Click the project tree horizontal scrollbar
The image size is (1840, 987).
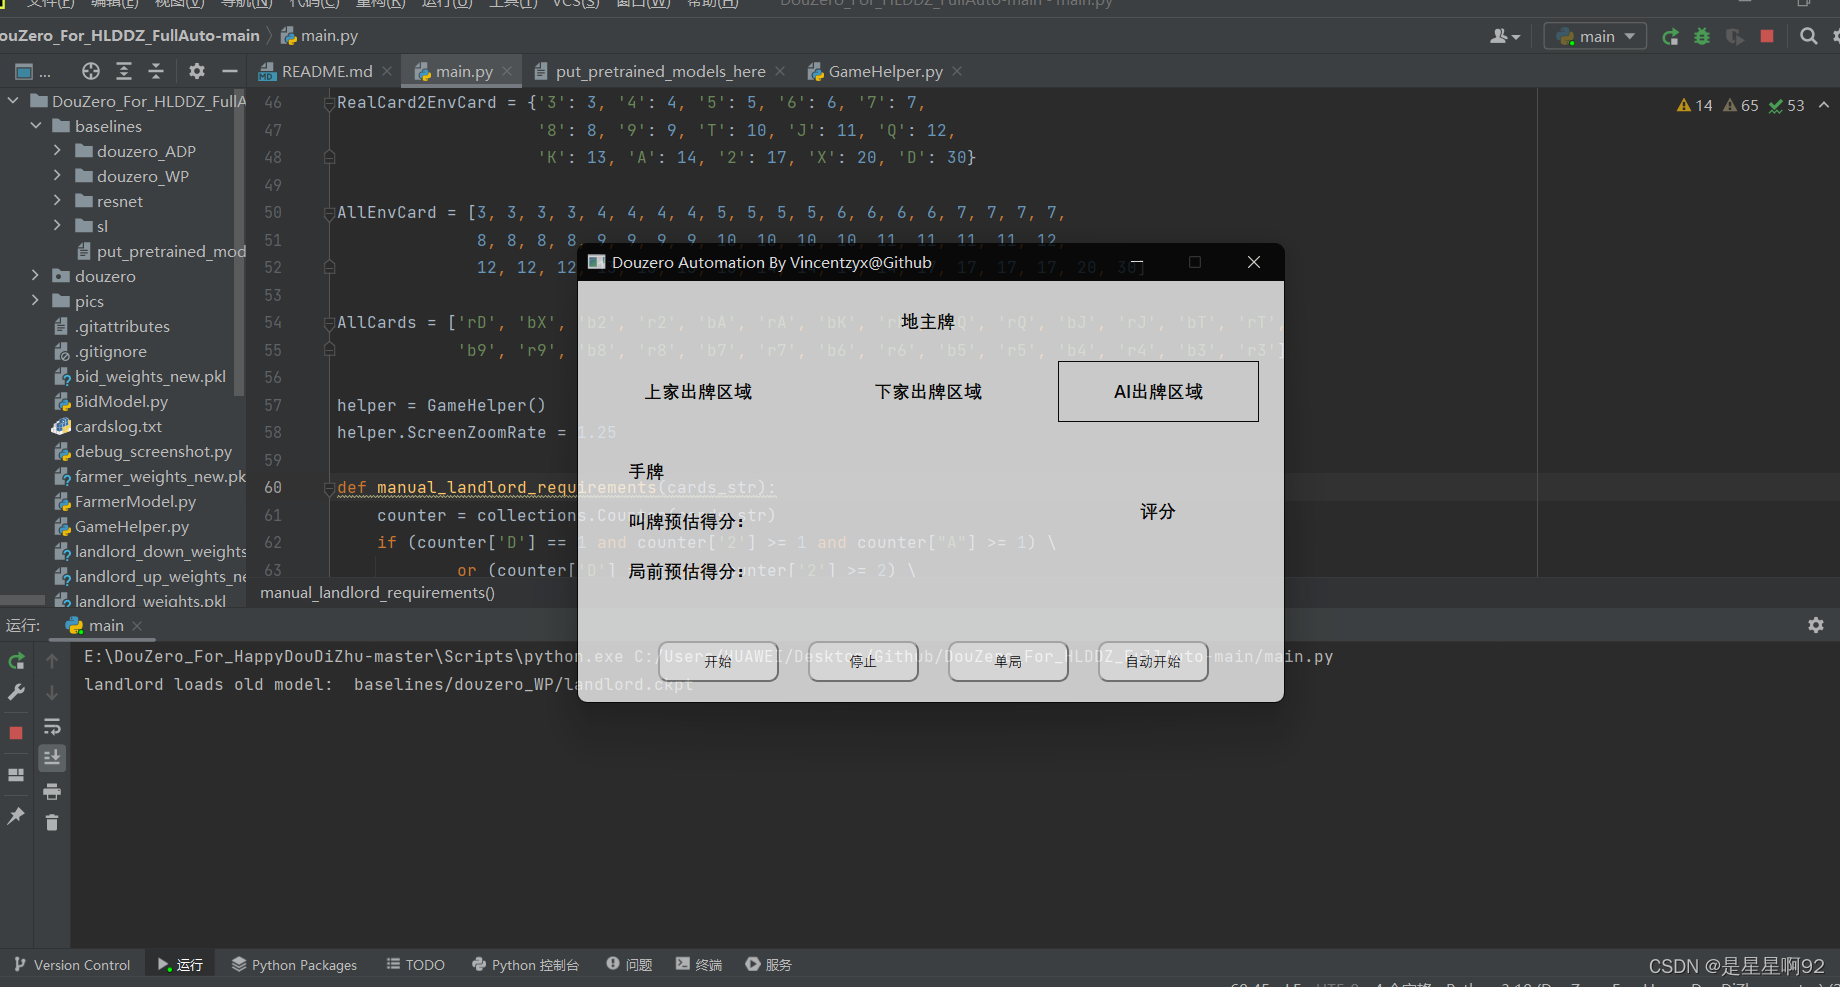pos(22,601)
